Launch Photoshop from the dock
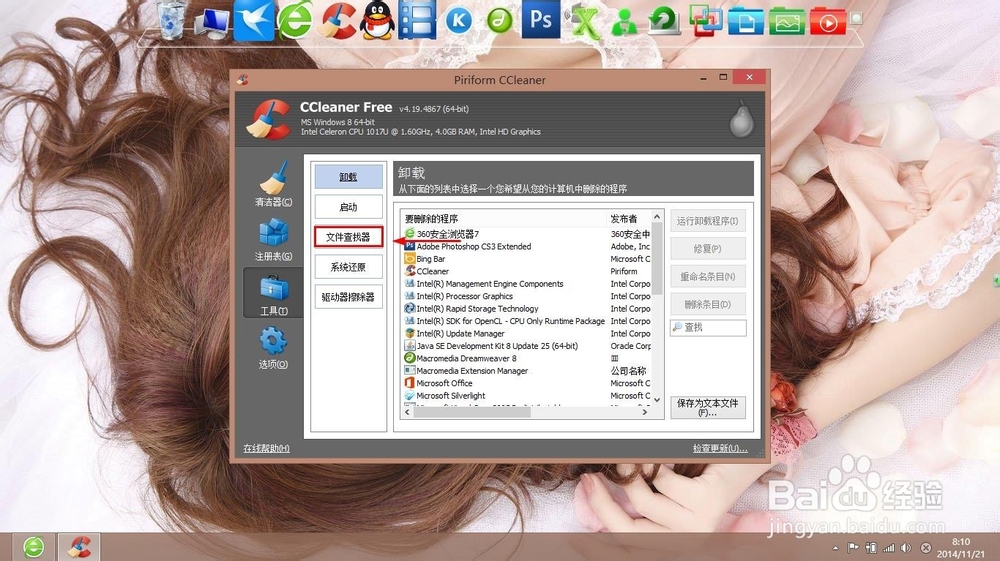Viewport: 1000px width, 561px height. pos(541,19)
